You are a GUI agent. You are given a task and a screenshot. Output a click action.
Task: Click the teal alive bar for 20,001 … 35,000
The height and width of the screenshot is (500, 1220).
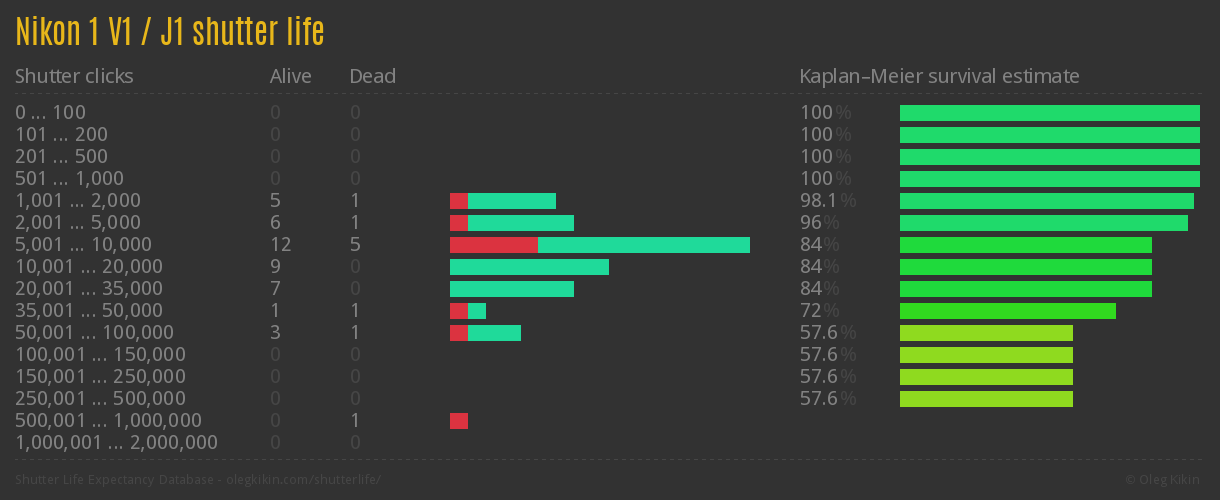click(x=511, y=289)
